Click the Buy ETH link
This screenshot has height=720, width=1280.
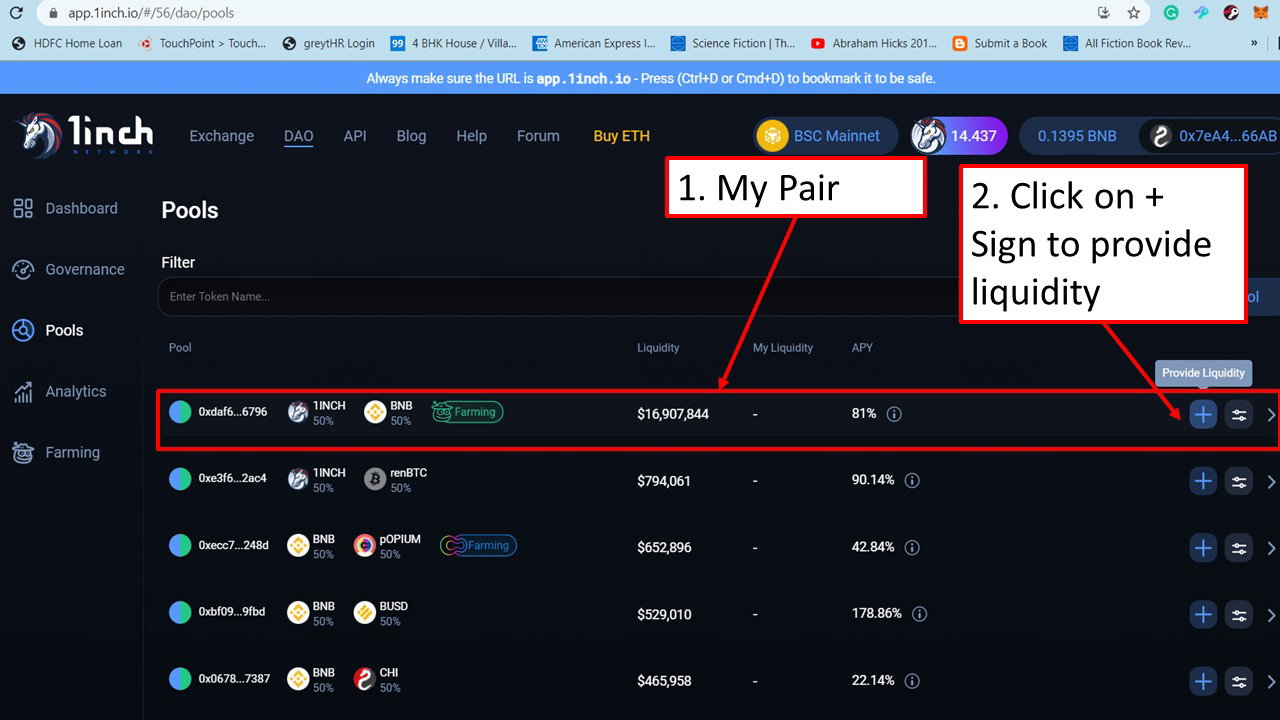click(622, 136)
